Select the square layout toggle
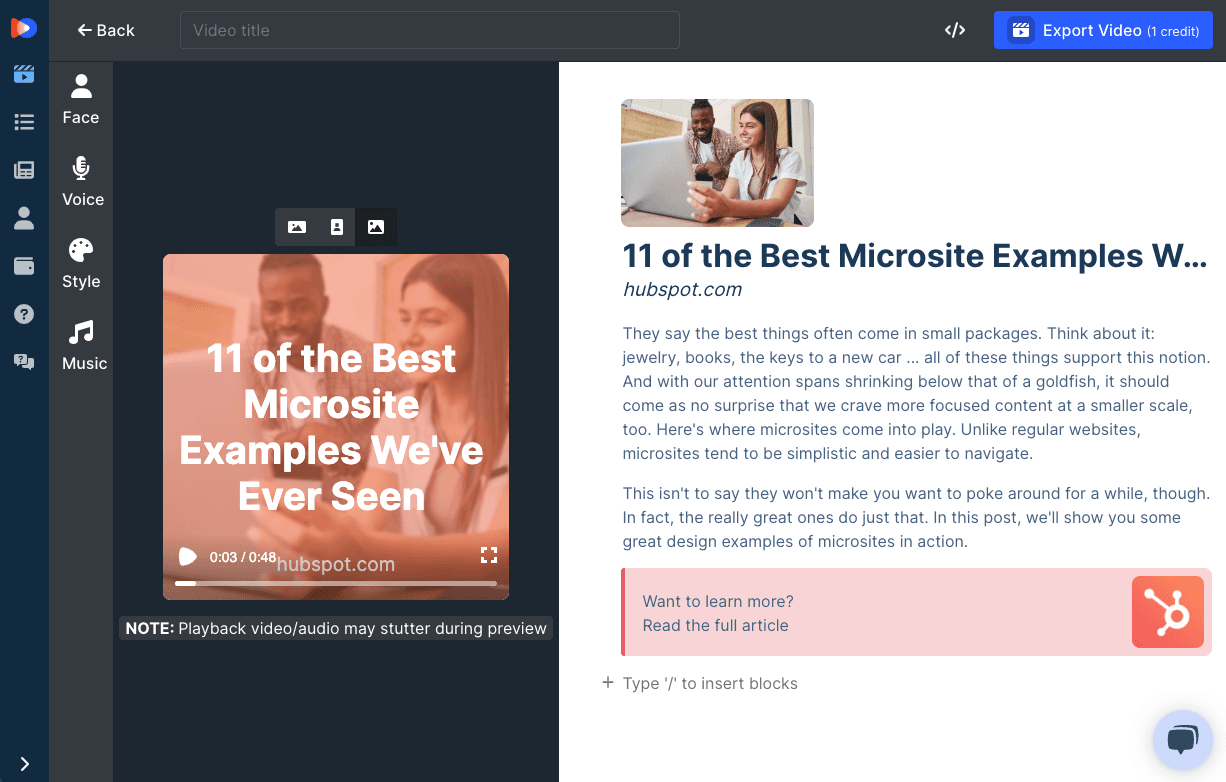The image size is (1226, 782). [x=376, y=227]
